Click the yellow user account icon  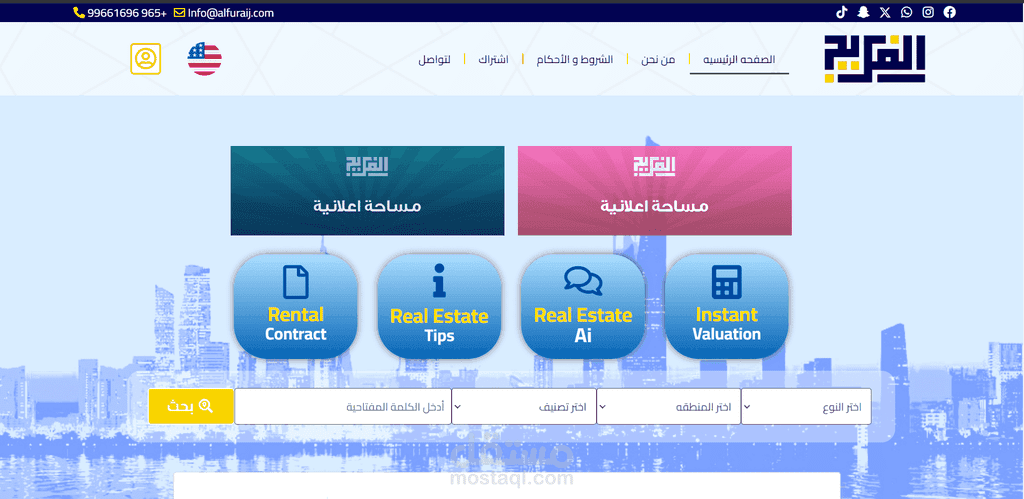[145, 59]
